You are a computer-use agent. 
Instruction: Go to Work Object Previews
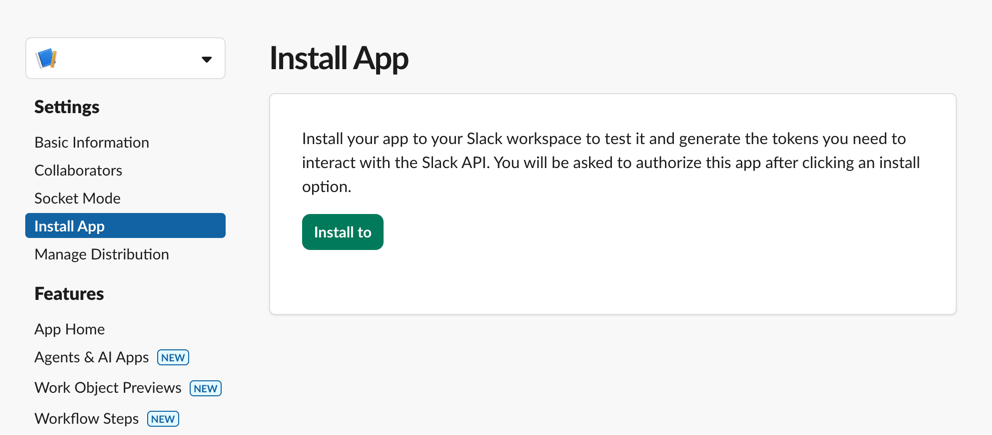107,388
